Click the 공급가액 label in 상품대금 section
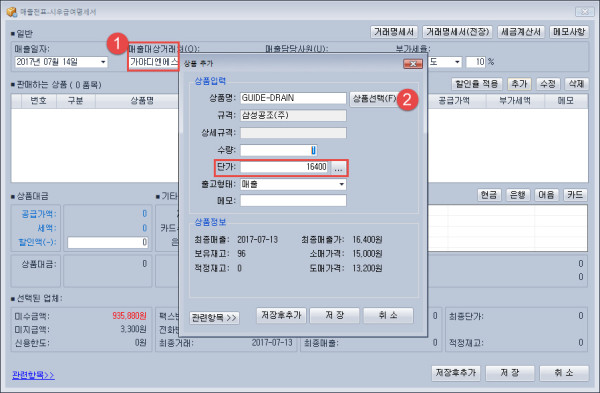The width and height of the screenshot is (600, 393). coord(39,214)
